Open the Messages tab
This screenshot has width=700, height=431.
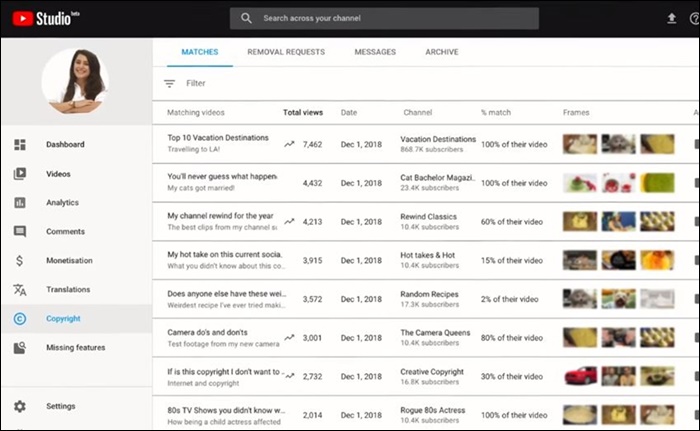pyautogui.click(x=375, y=52)
